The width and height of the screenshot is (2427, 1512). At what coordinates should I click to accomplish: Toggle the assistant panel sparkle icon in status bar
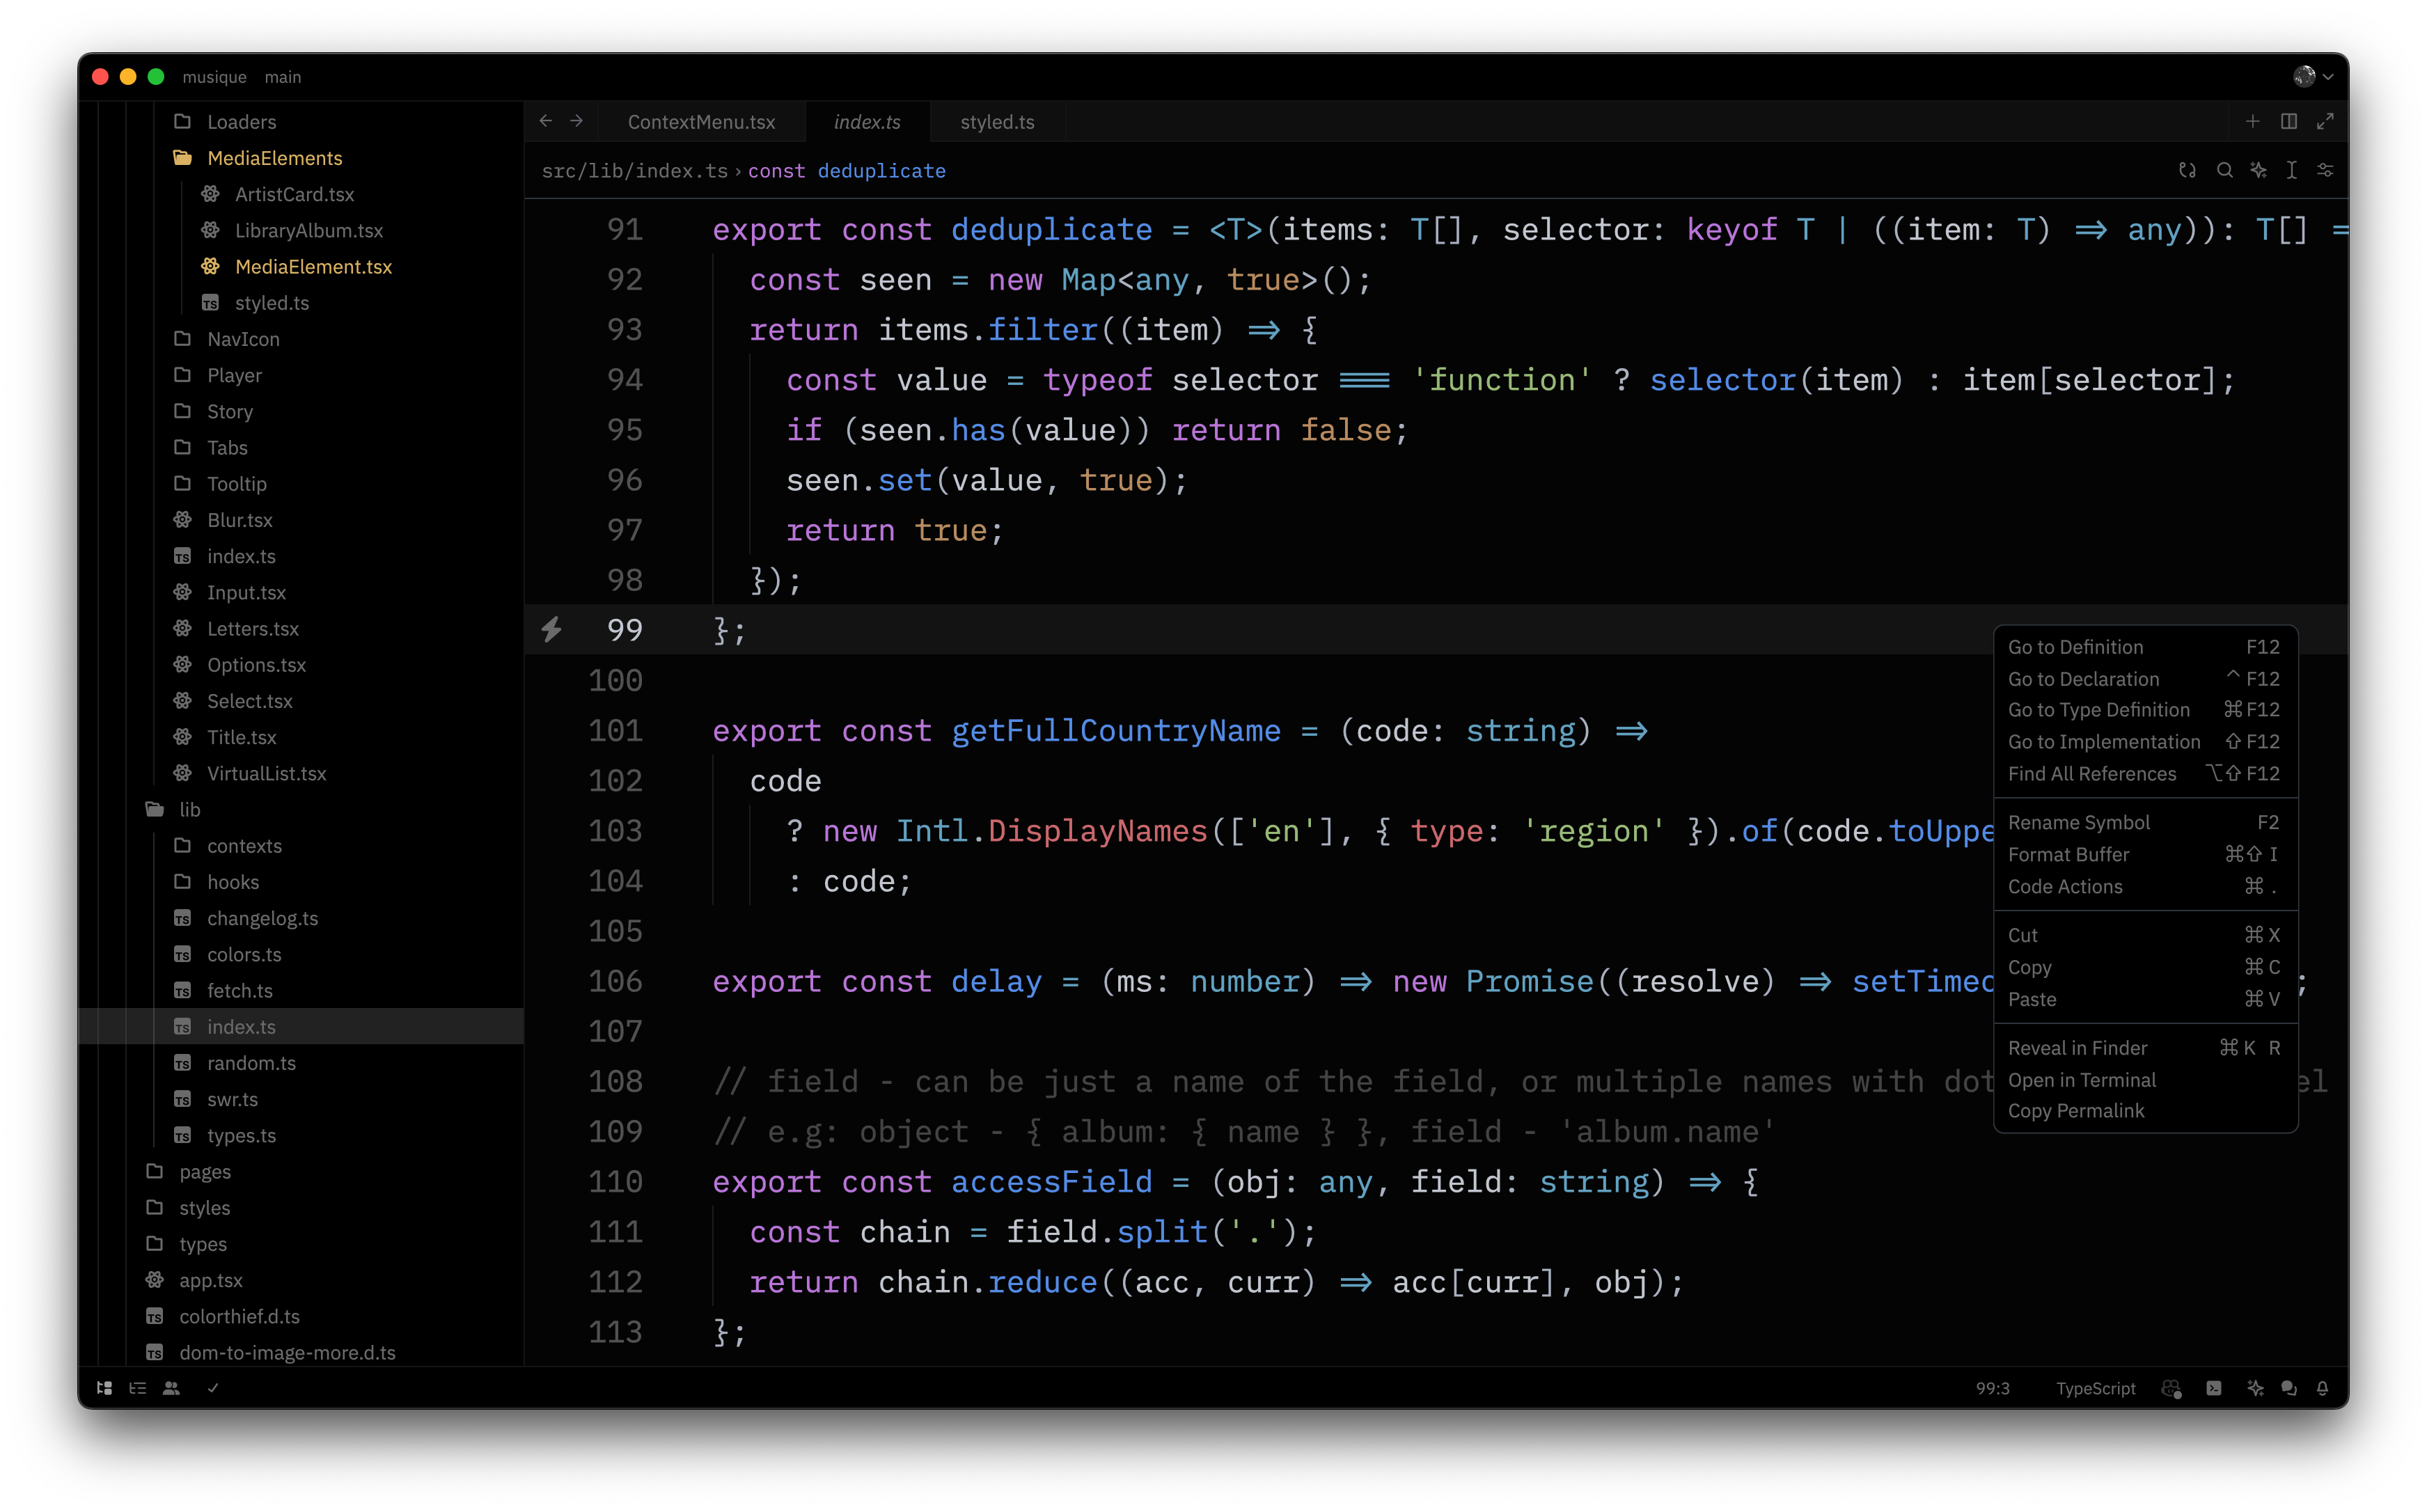(2255, 1388)
